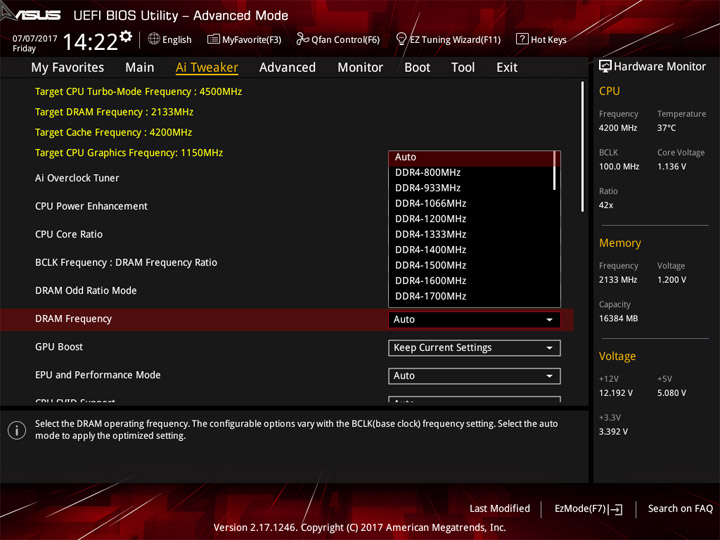Click the Core Voltage 1.136 V value
The image size is (720, 540).
click(x=671, y=166)
